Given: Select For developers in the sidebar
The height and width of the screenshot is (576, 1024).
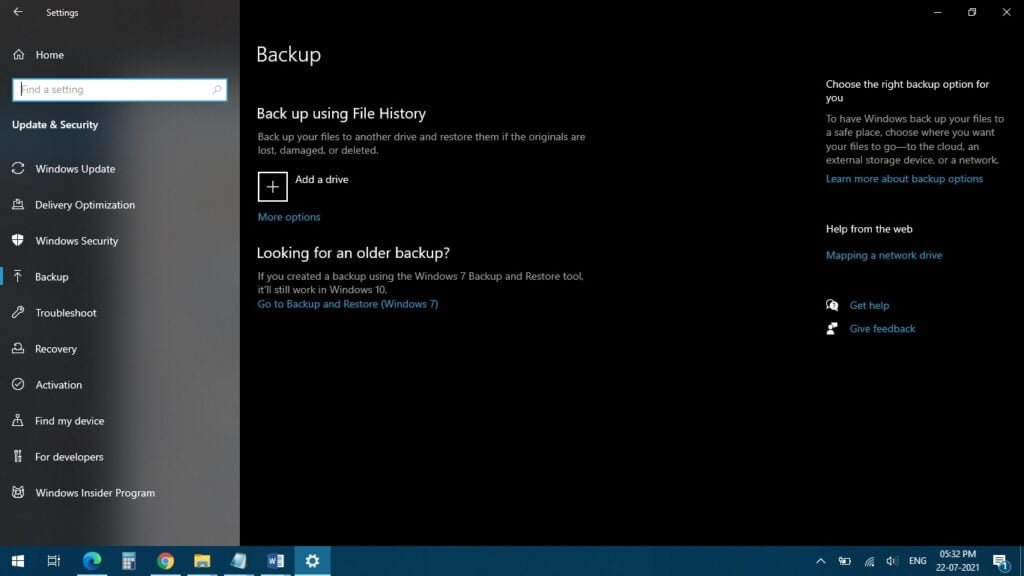Looking at the screenshot, I should pos(69,457).
